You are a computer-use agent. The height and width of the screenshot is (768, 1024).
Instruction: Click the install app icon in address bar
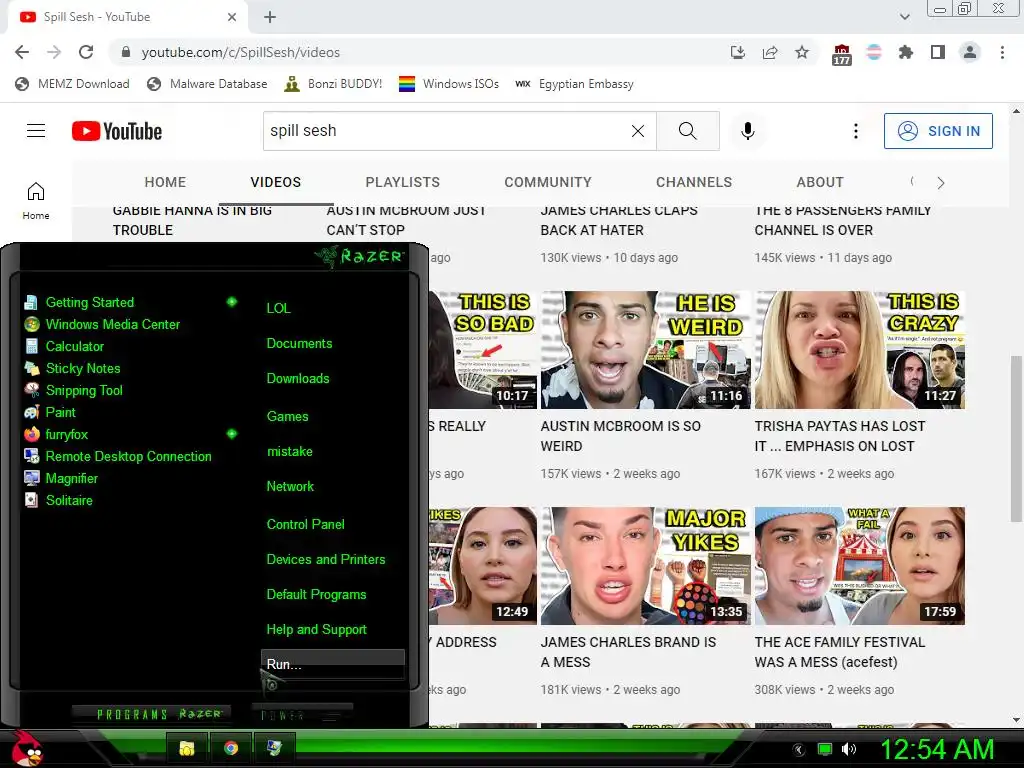[738, 52]
